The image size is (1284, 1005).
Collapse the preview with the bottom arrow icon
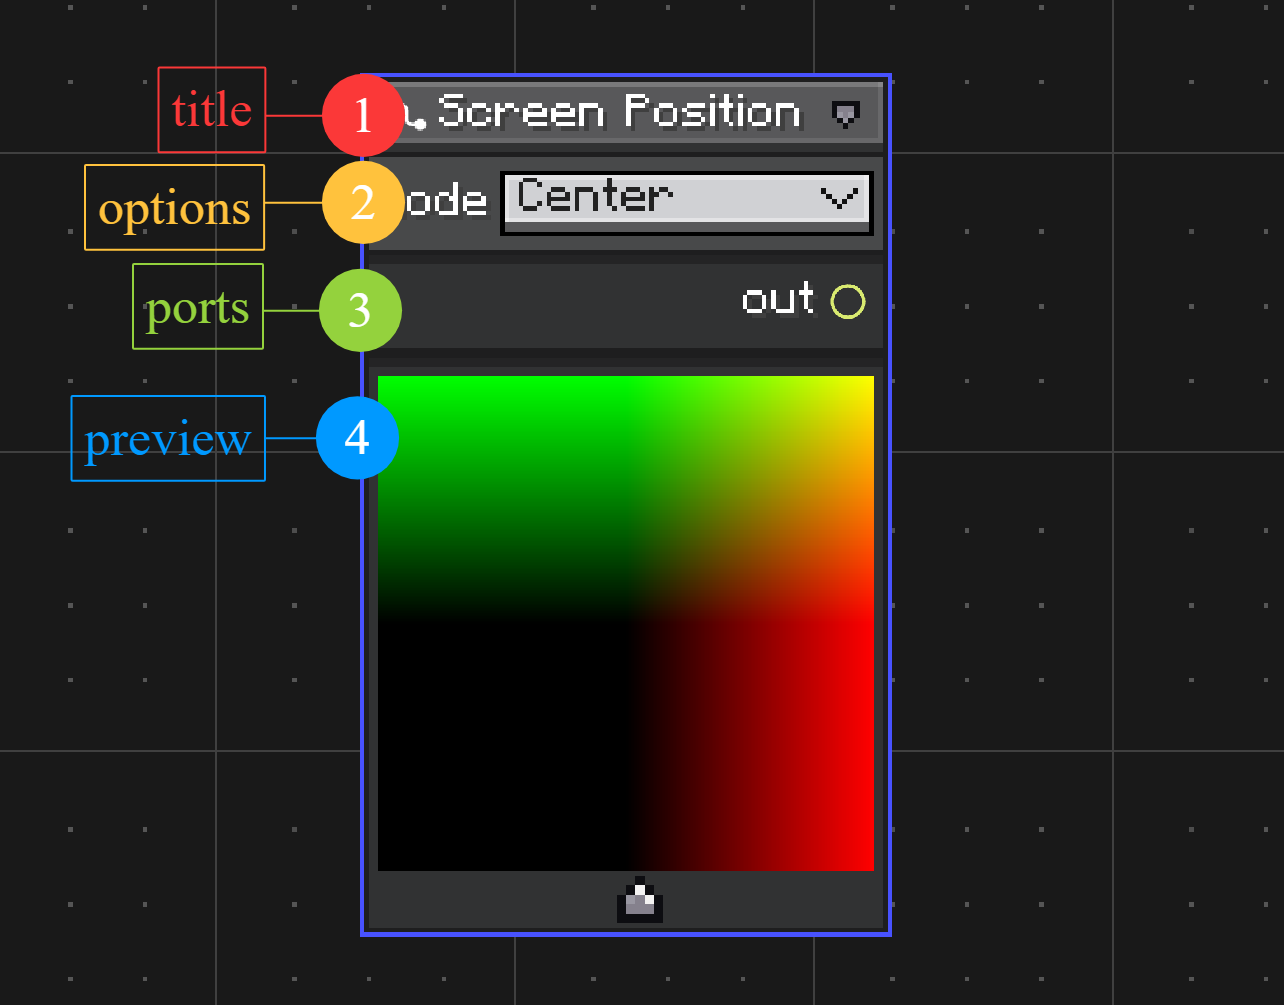[640, 899]
